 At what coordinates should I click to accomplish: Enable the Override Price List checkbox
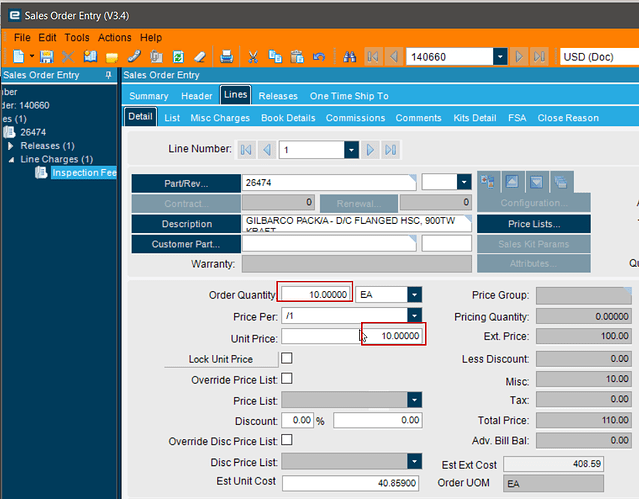pyautogui.click(x=287, y=379)
